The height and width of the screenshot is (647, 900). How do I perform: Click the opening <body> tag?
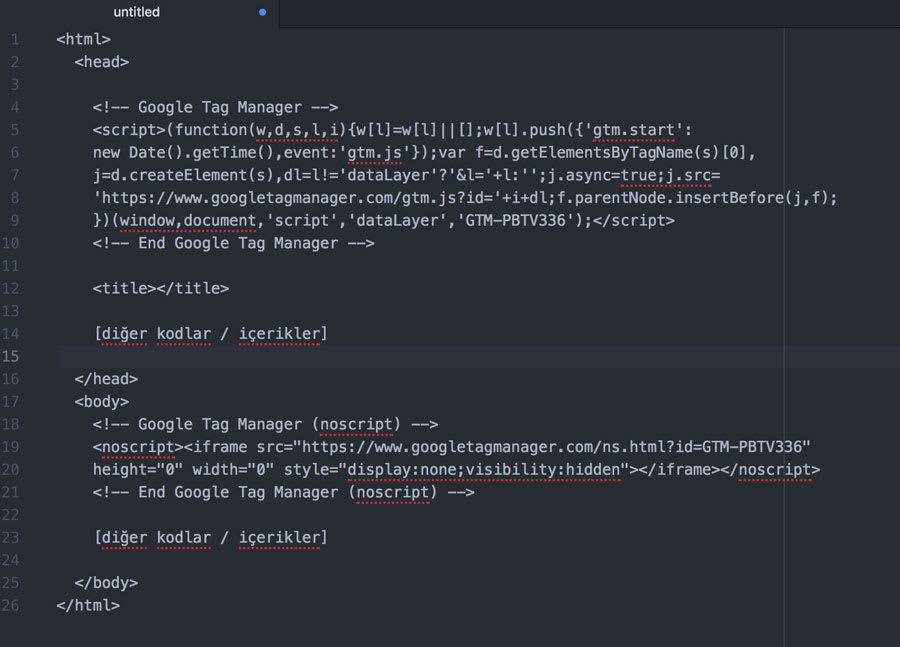[102, 402]
